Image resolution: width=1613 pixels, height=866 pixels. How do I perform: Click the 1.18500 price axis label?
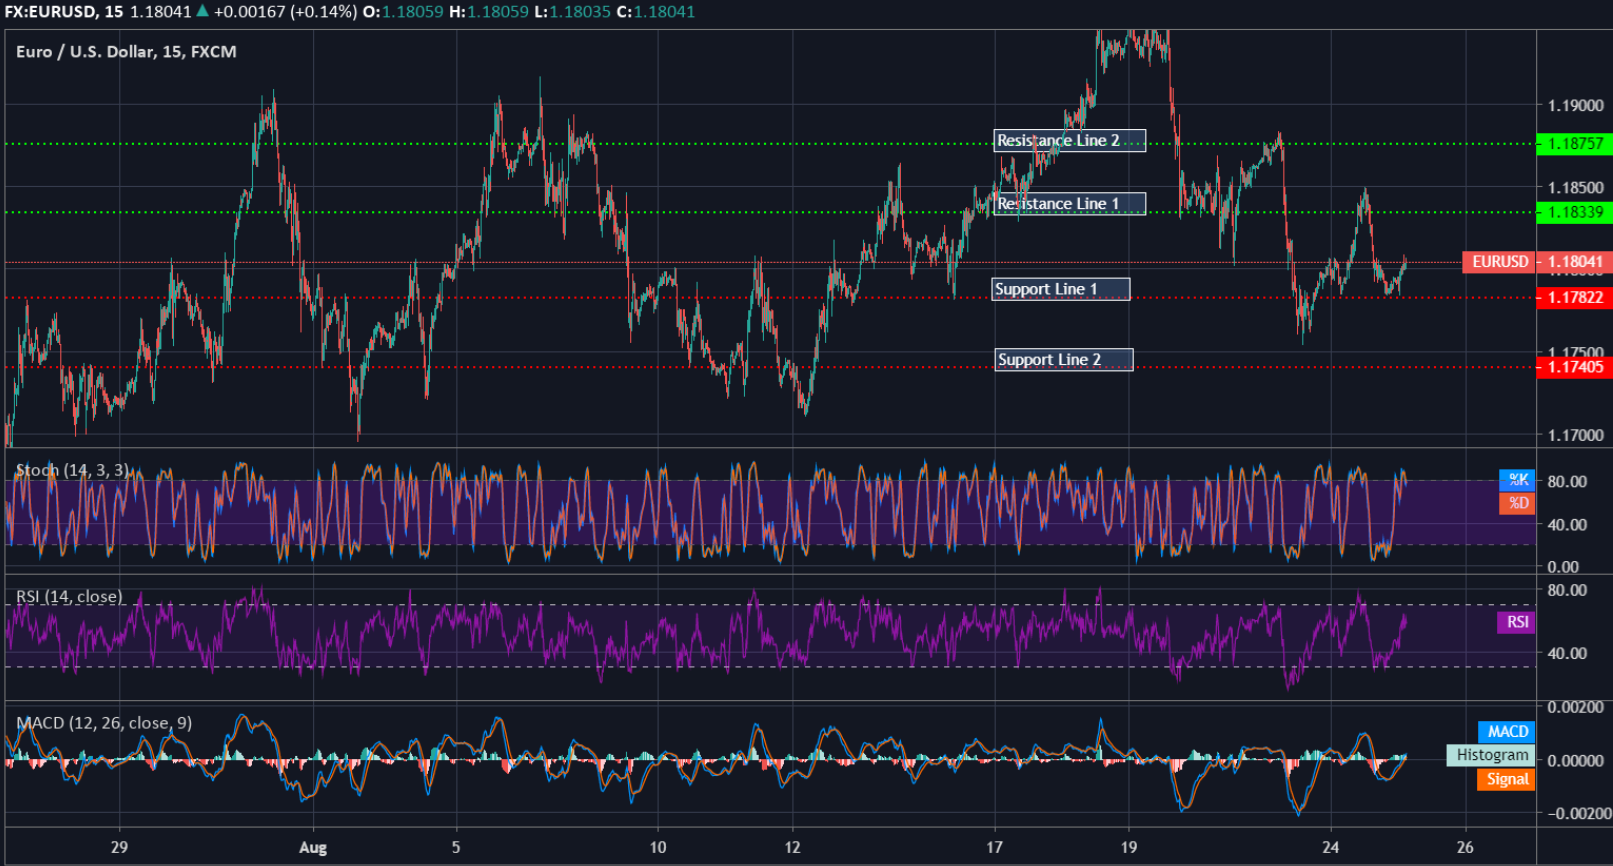(1576, 188)
